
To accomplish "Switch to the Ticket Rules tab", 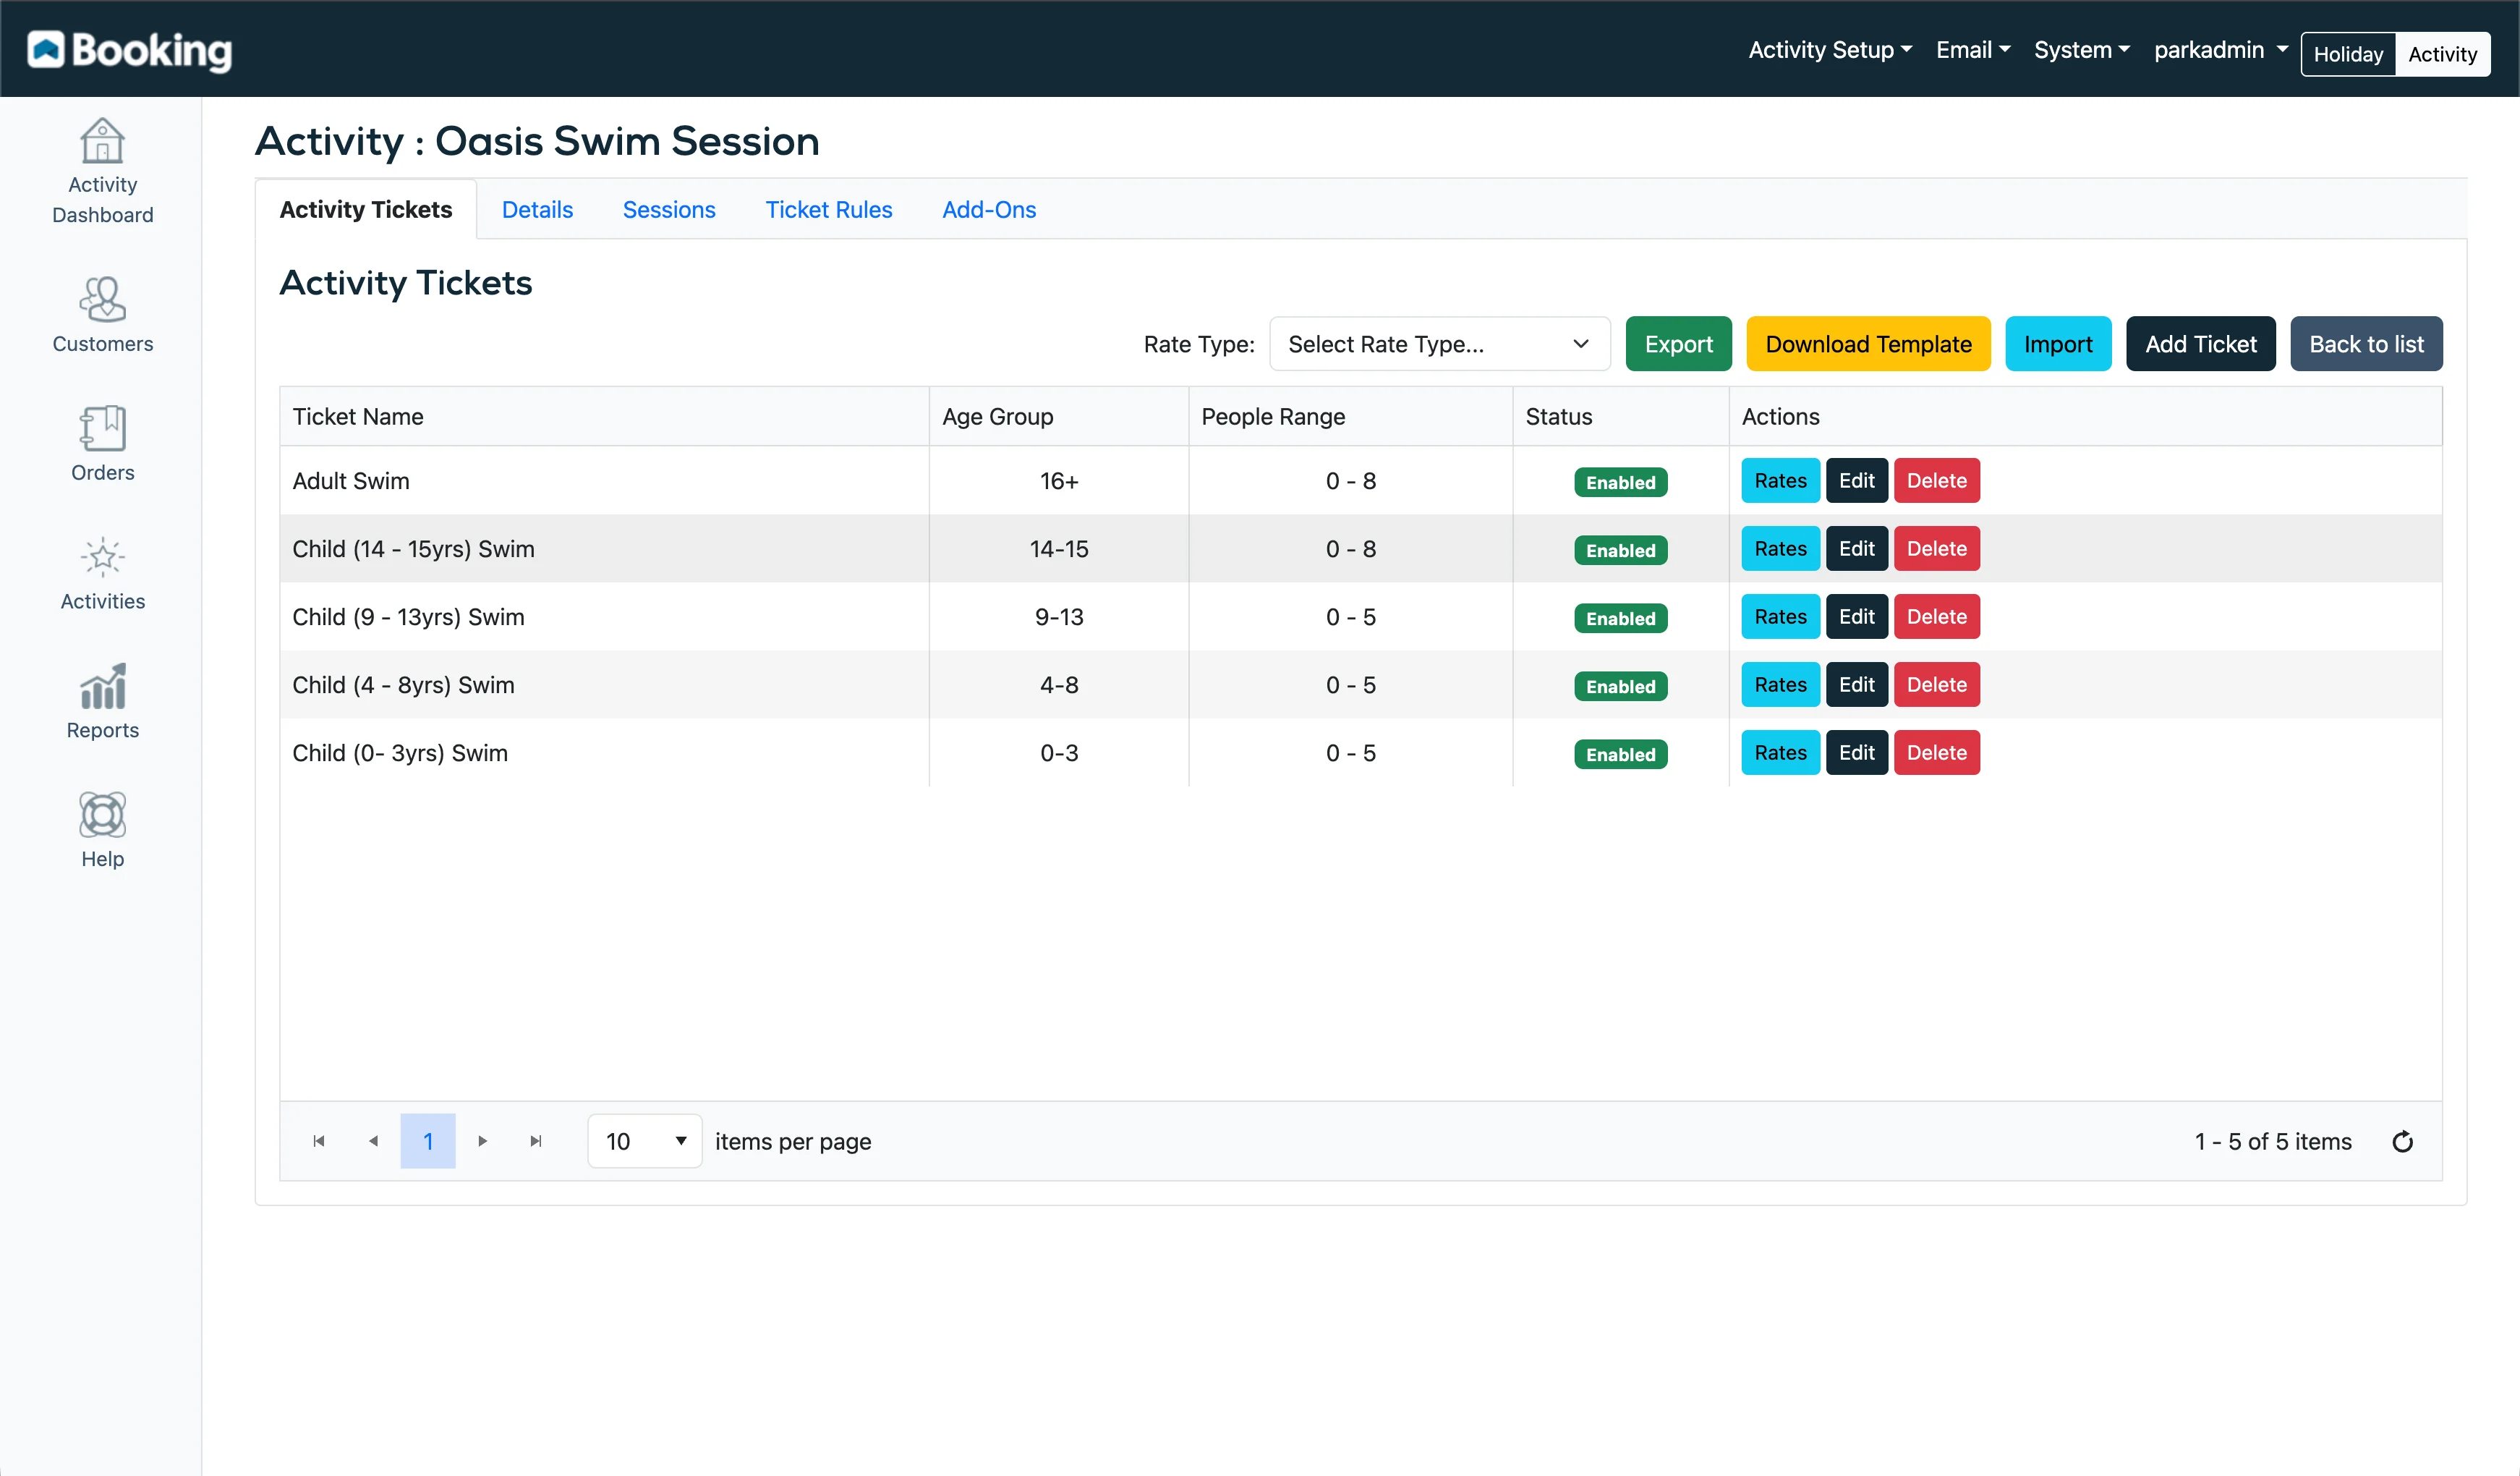I will click(x=829, y=210).
